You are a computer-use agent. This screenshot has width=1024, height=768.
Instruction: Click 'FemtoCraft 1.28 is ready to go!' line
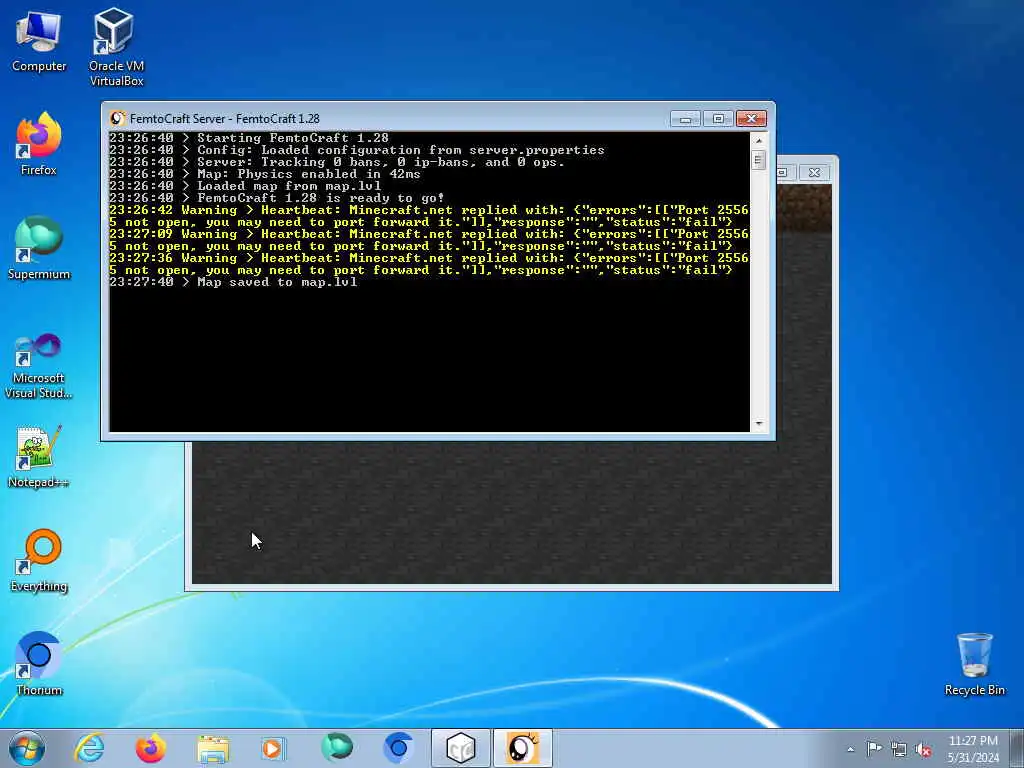277,198
